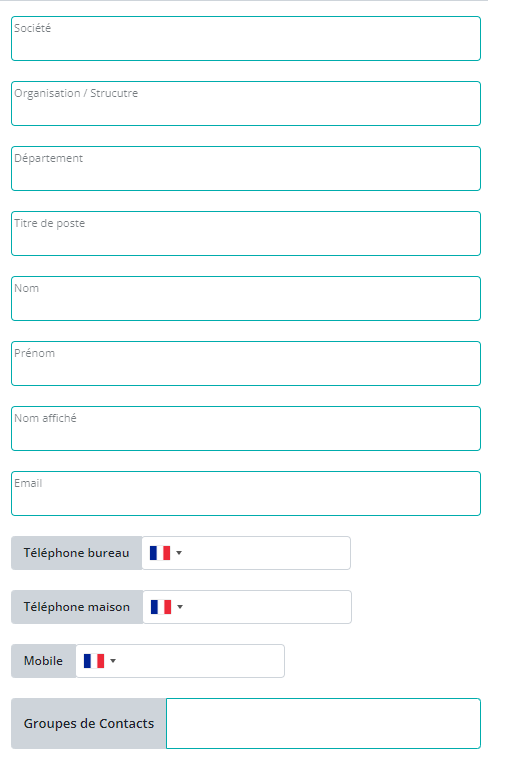
Task: Select the Département text box
Action: click(246, 168)
